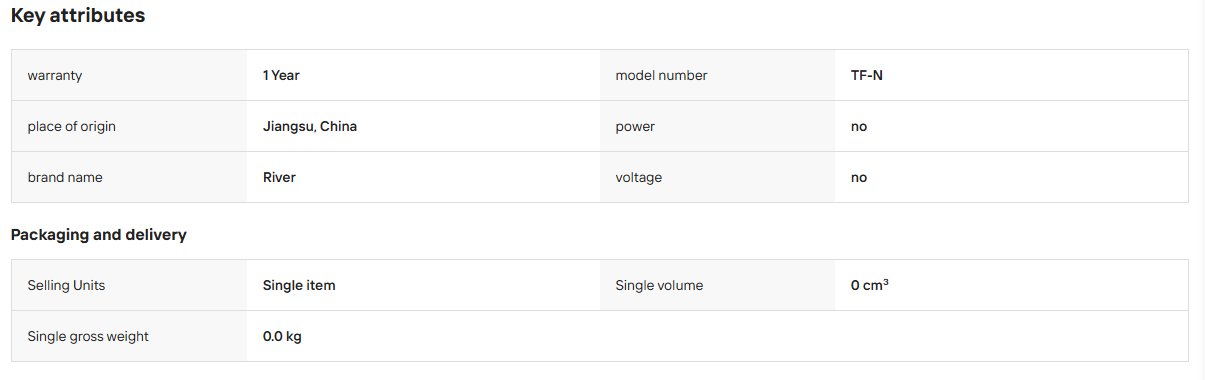The image size is (1207, 380).
Task: Click the TF-N model value
Action: pyautogui.click(x=867, y=76)
